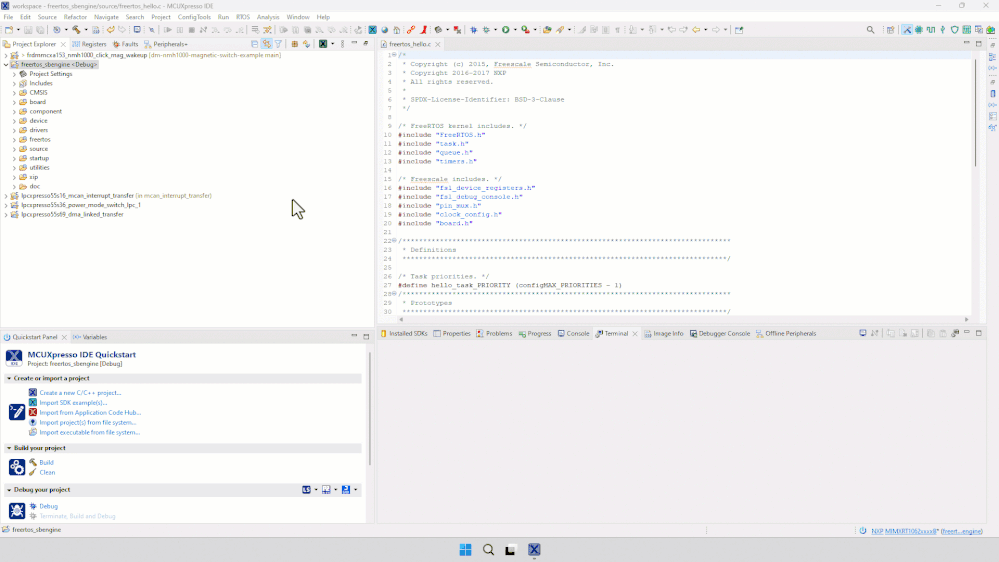
Task: Open the LS debug probe dropdown arrow
Action: point(315,490)
